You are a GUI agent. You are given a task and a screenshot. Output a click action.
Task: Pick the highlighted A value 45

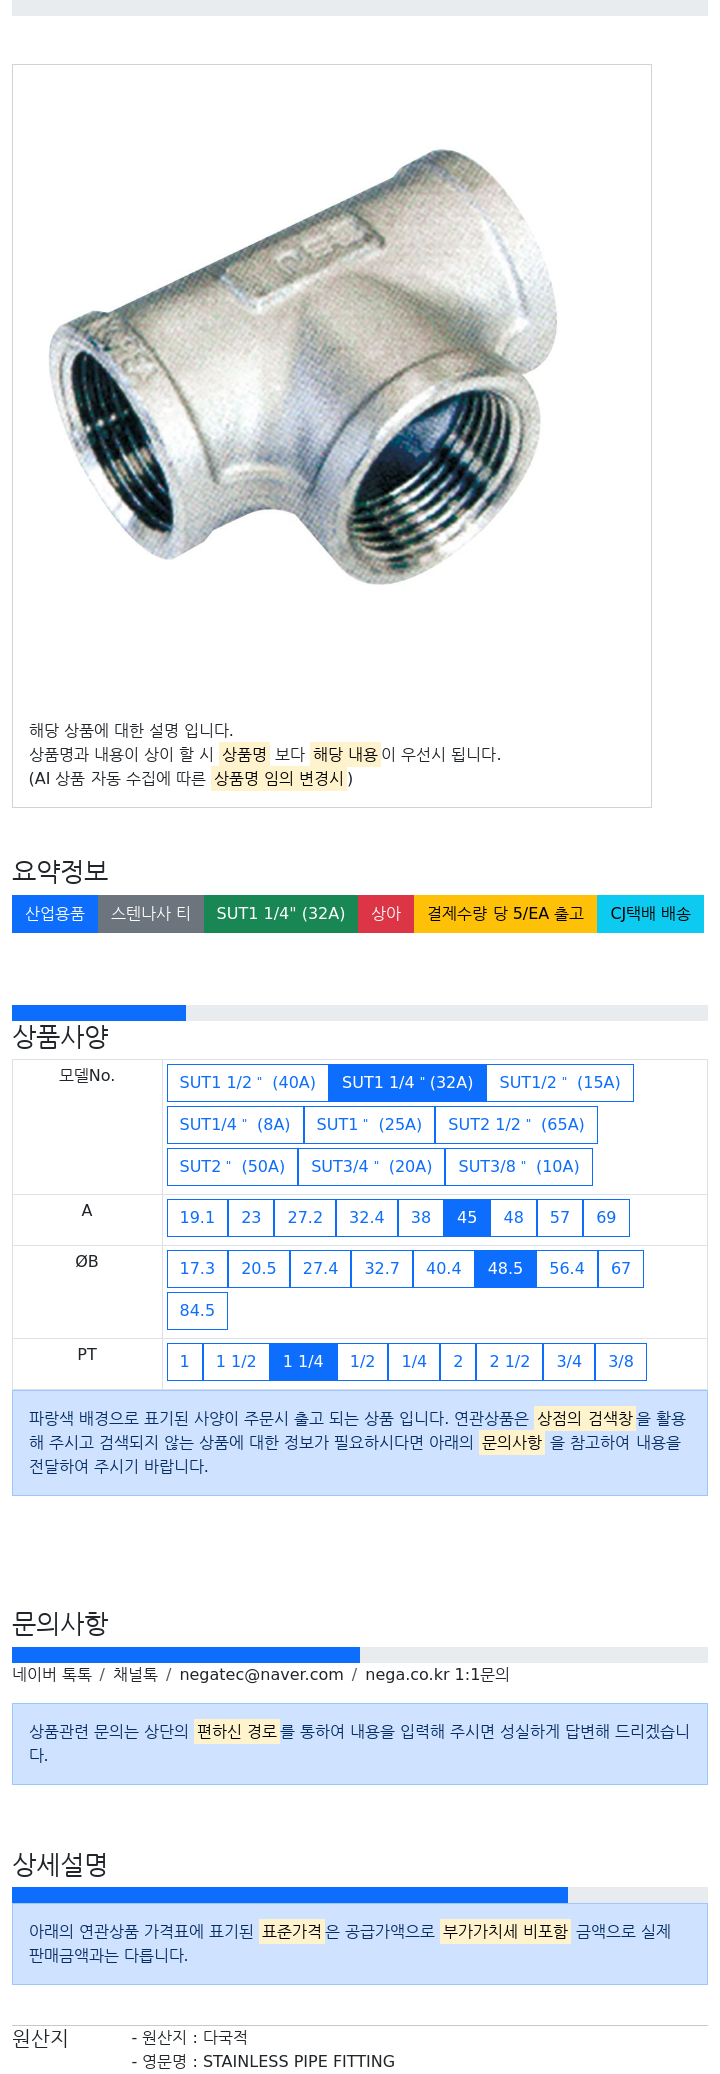[467, 1218]
